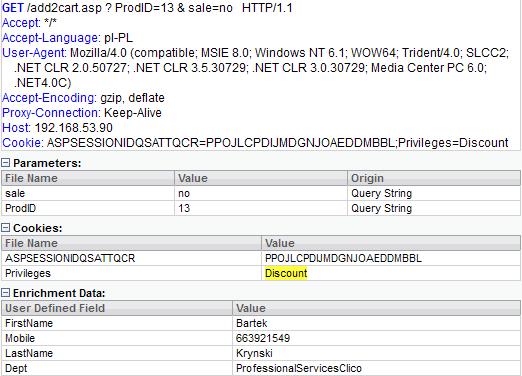The image size is (522, 376).
Task: Select the 'gzip, deflate' encoding value
Action: 132,98
